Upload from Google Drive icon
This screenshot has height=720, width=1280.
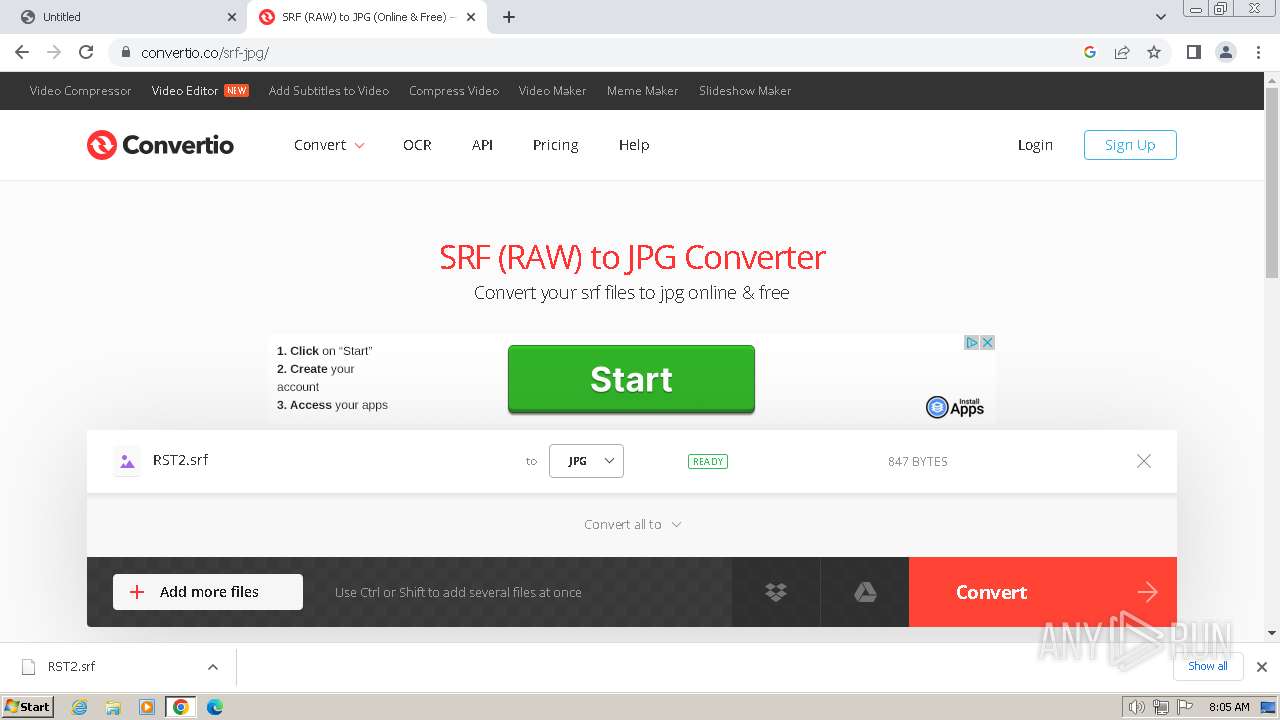click(x=865, y=592)
